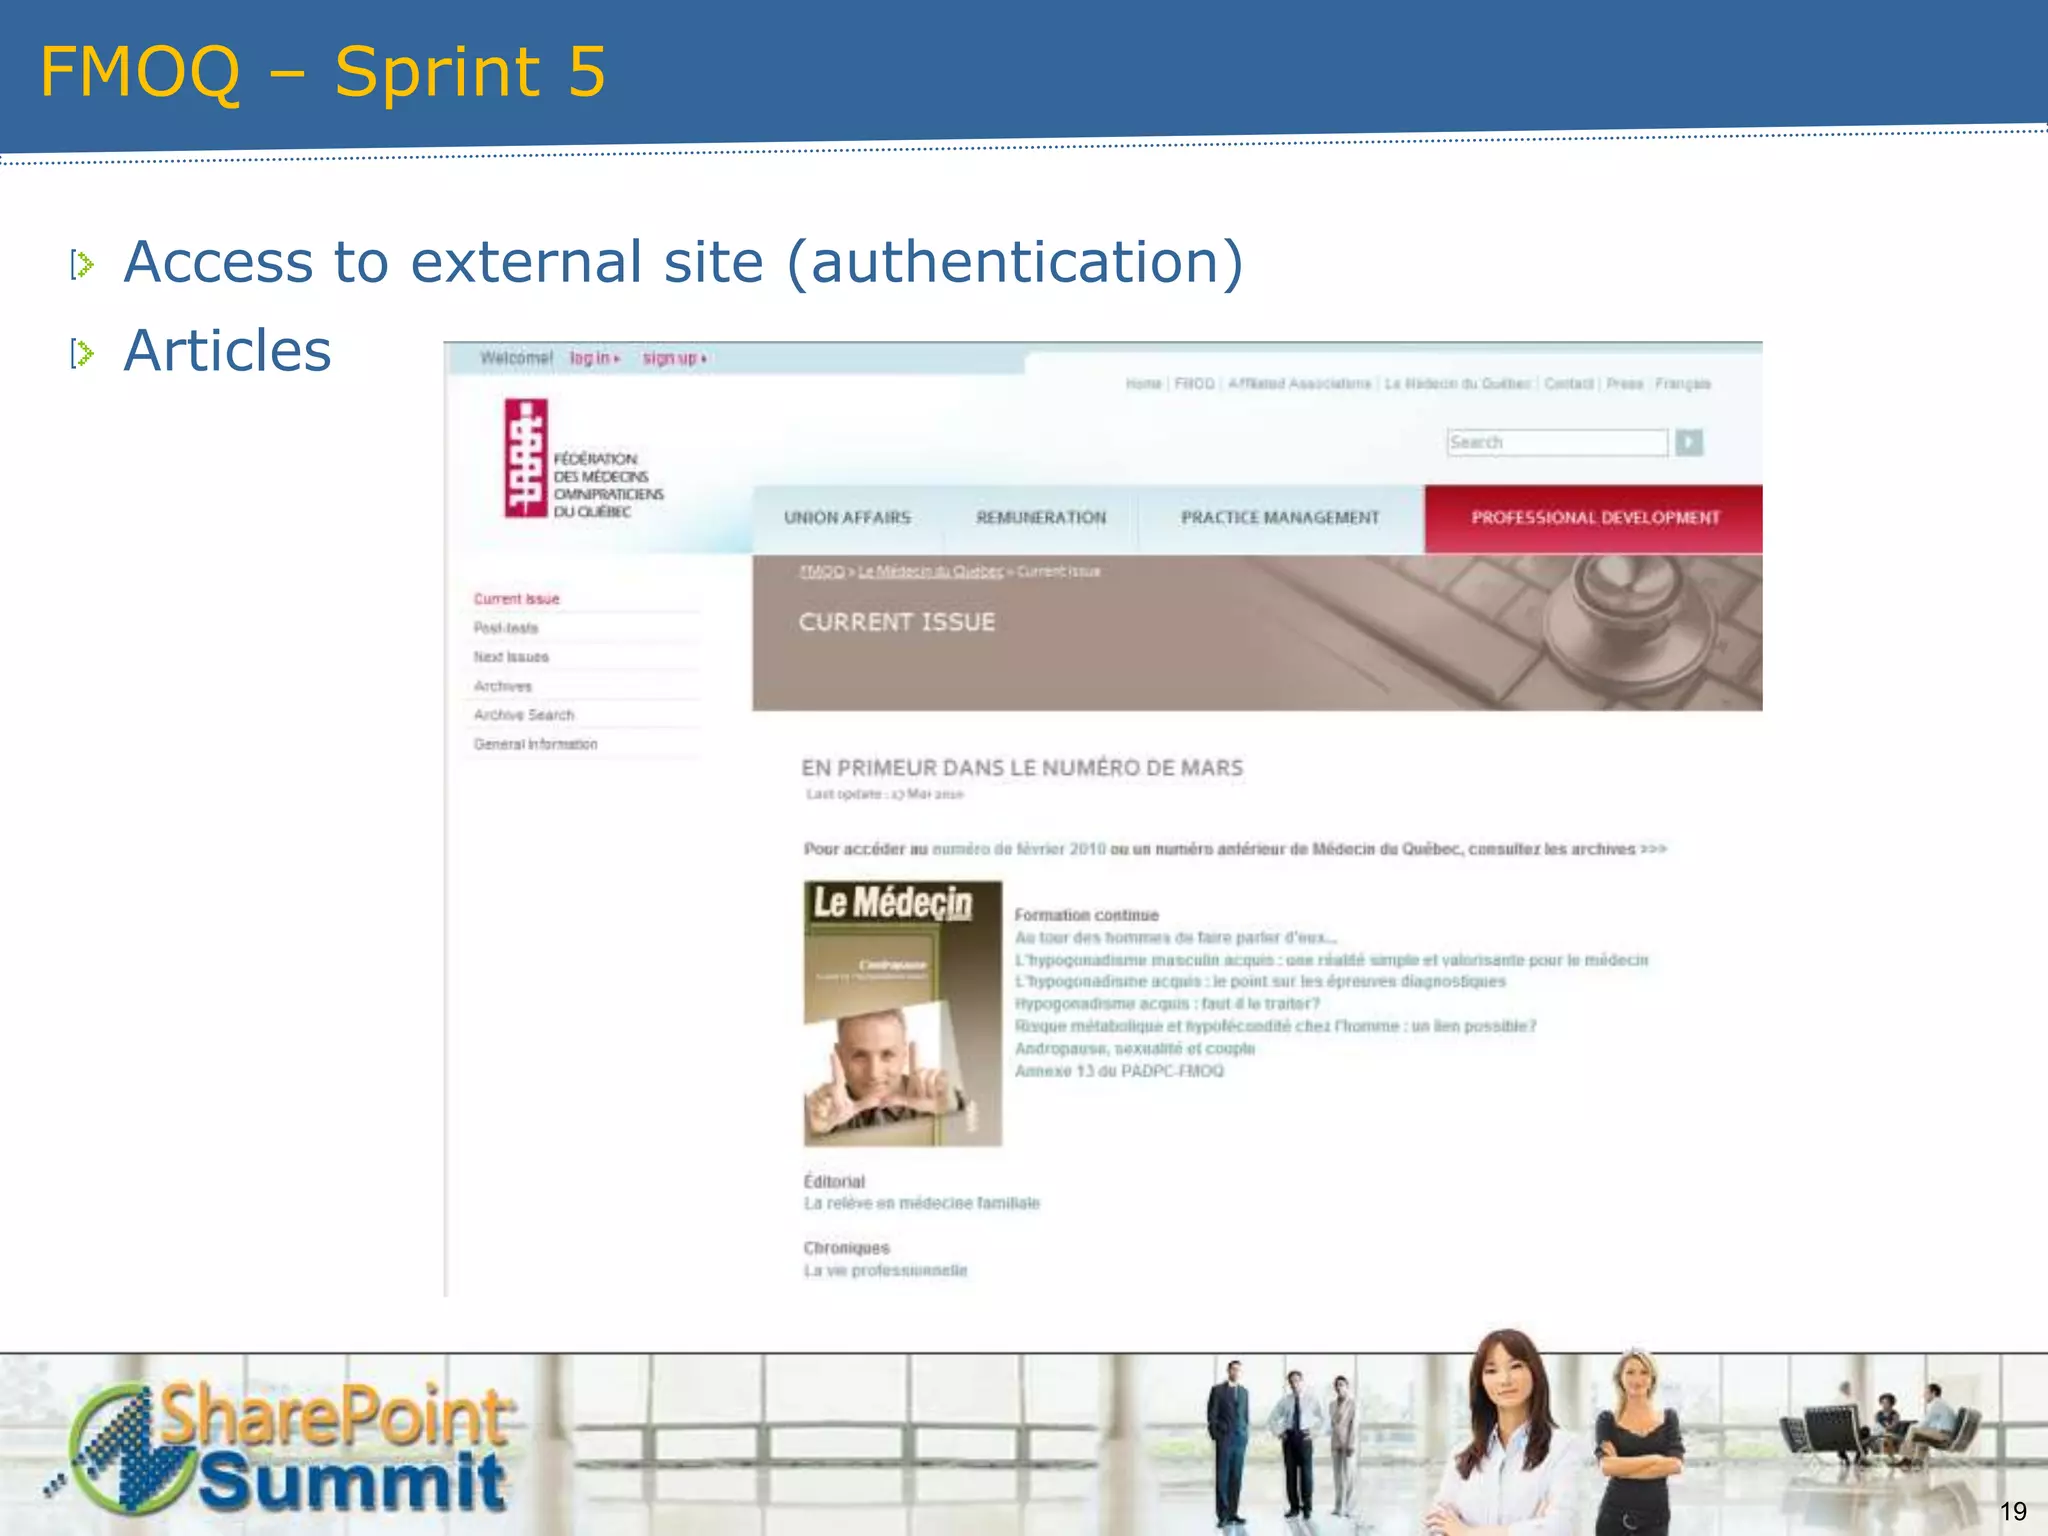
Task: Click the Formation continue section label
Action: coord(1086,915)
